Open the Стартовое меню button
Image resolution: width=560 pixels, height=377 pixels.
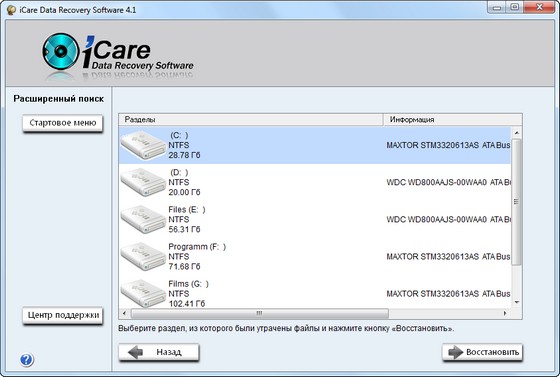(63, 123)
